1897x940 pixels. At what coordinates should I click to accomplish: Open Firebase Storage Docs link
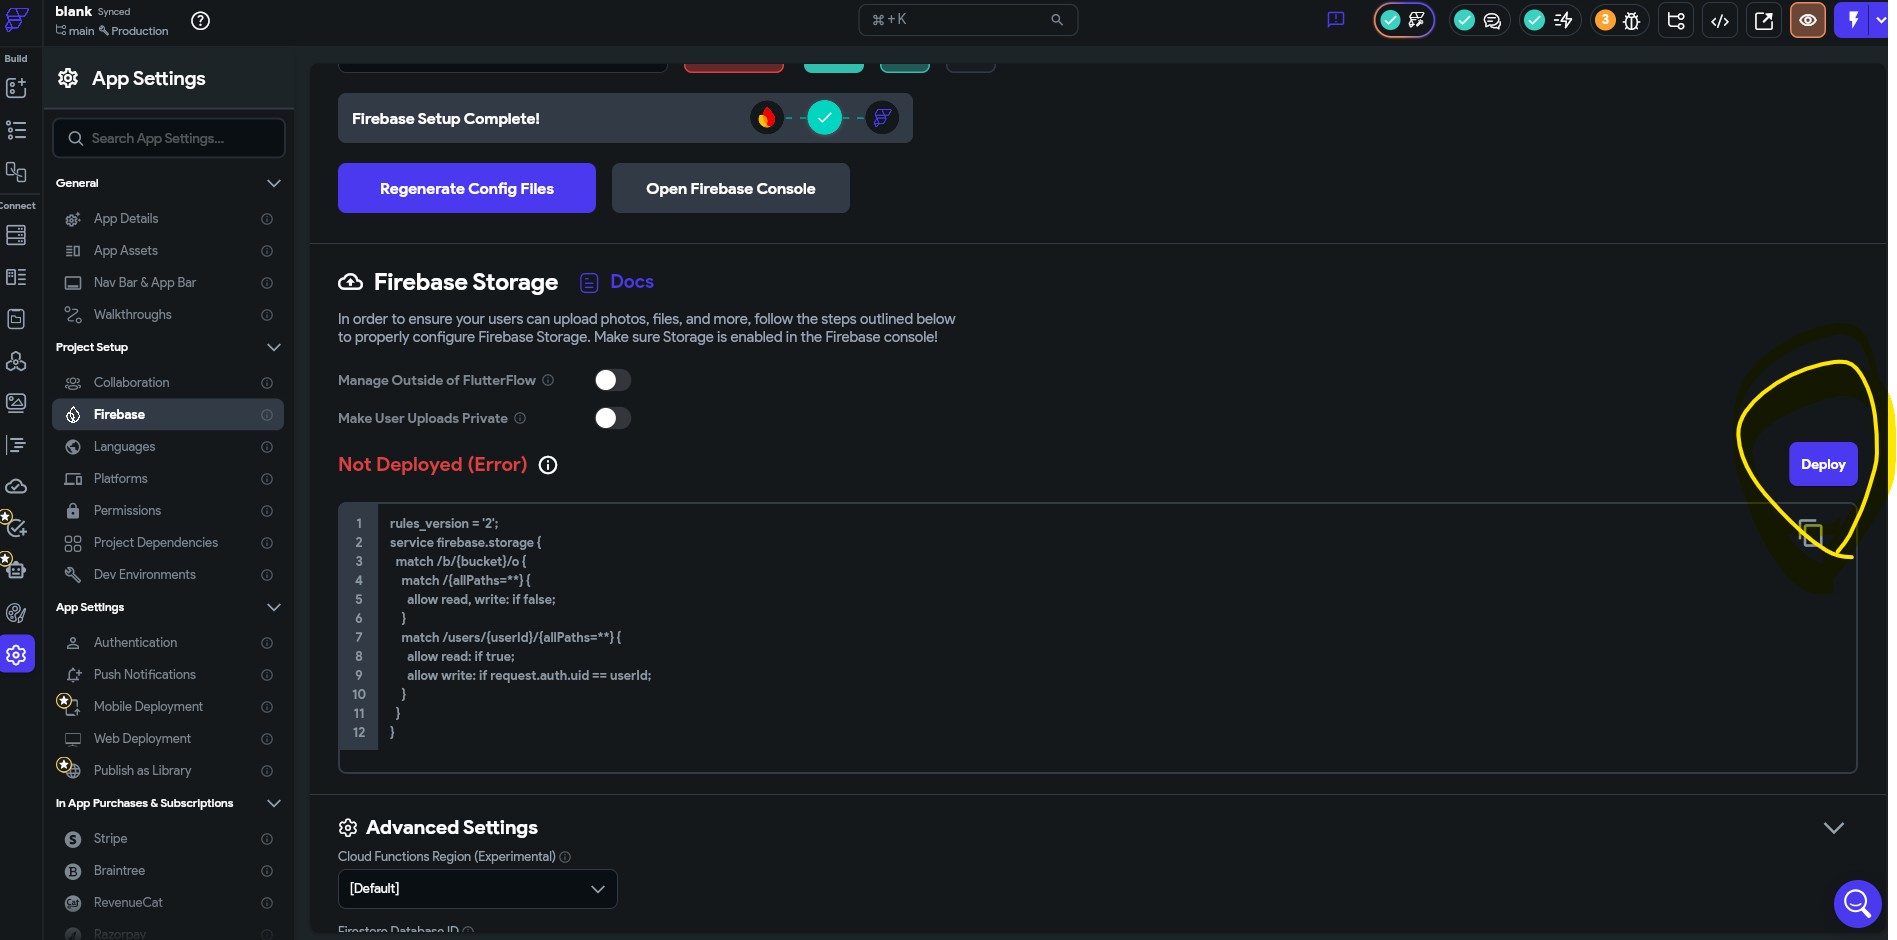tap(617, 282)
